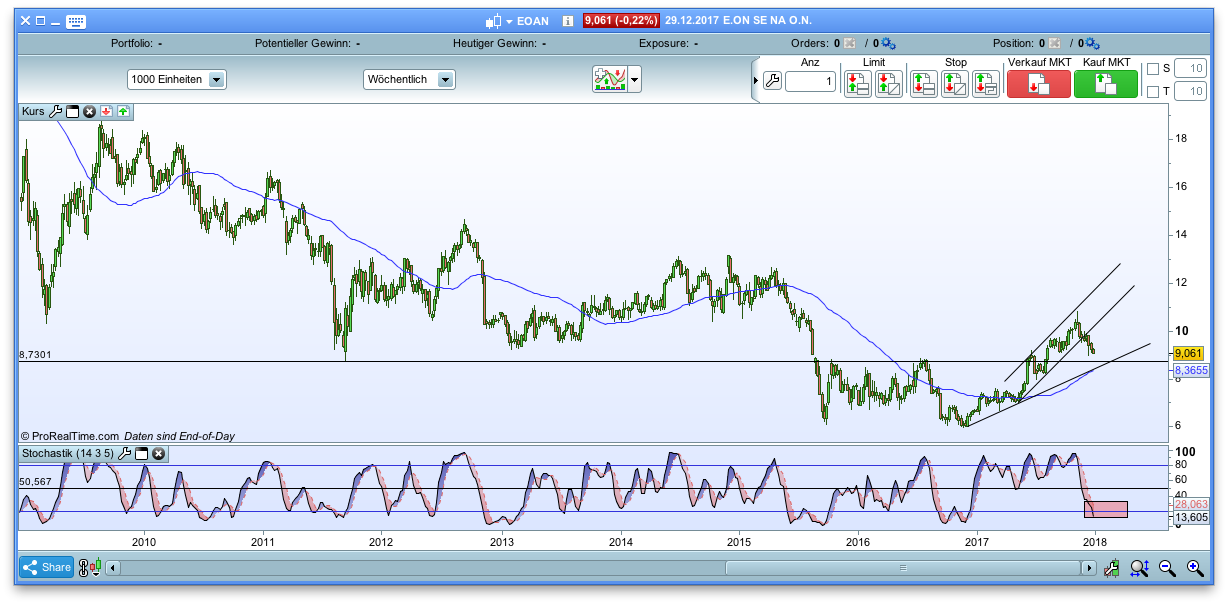Click the 50,567 stochastic level label

[x=35, y=482]
